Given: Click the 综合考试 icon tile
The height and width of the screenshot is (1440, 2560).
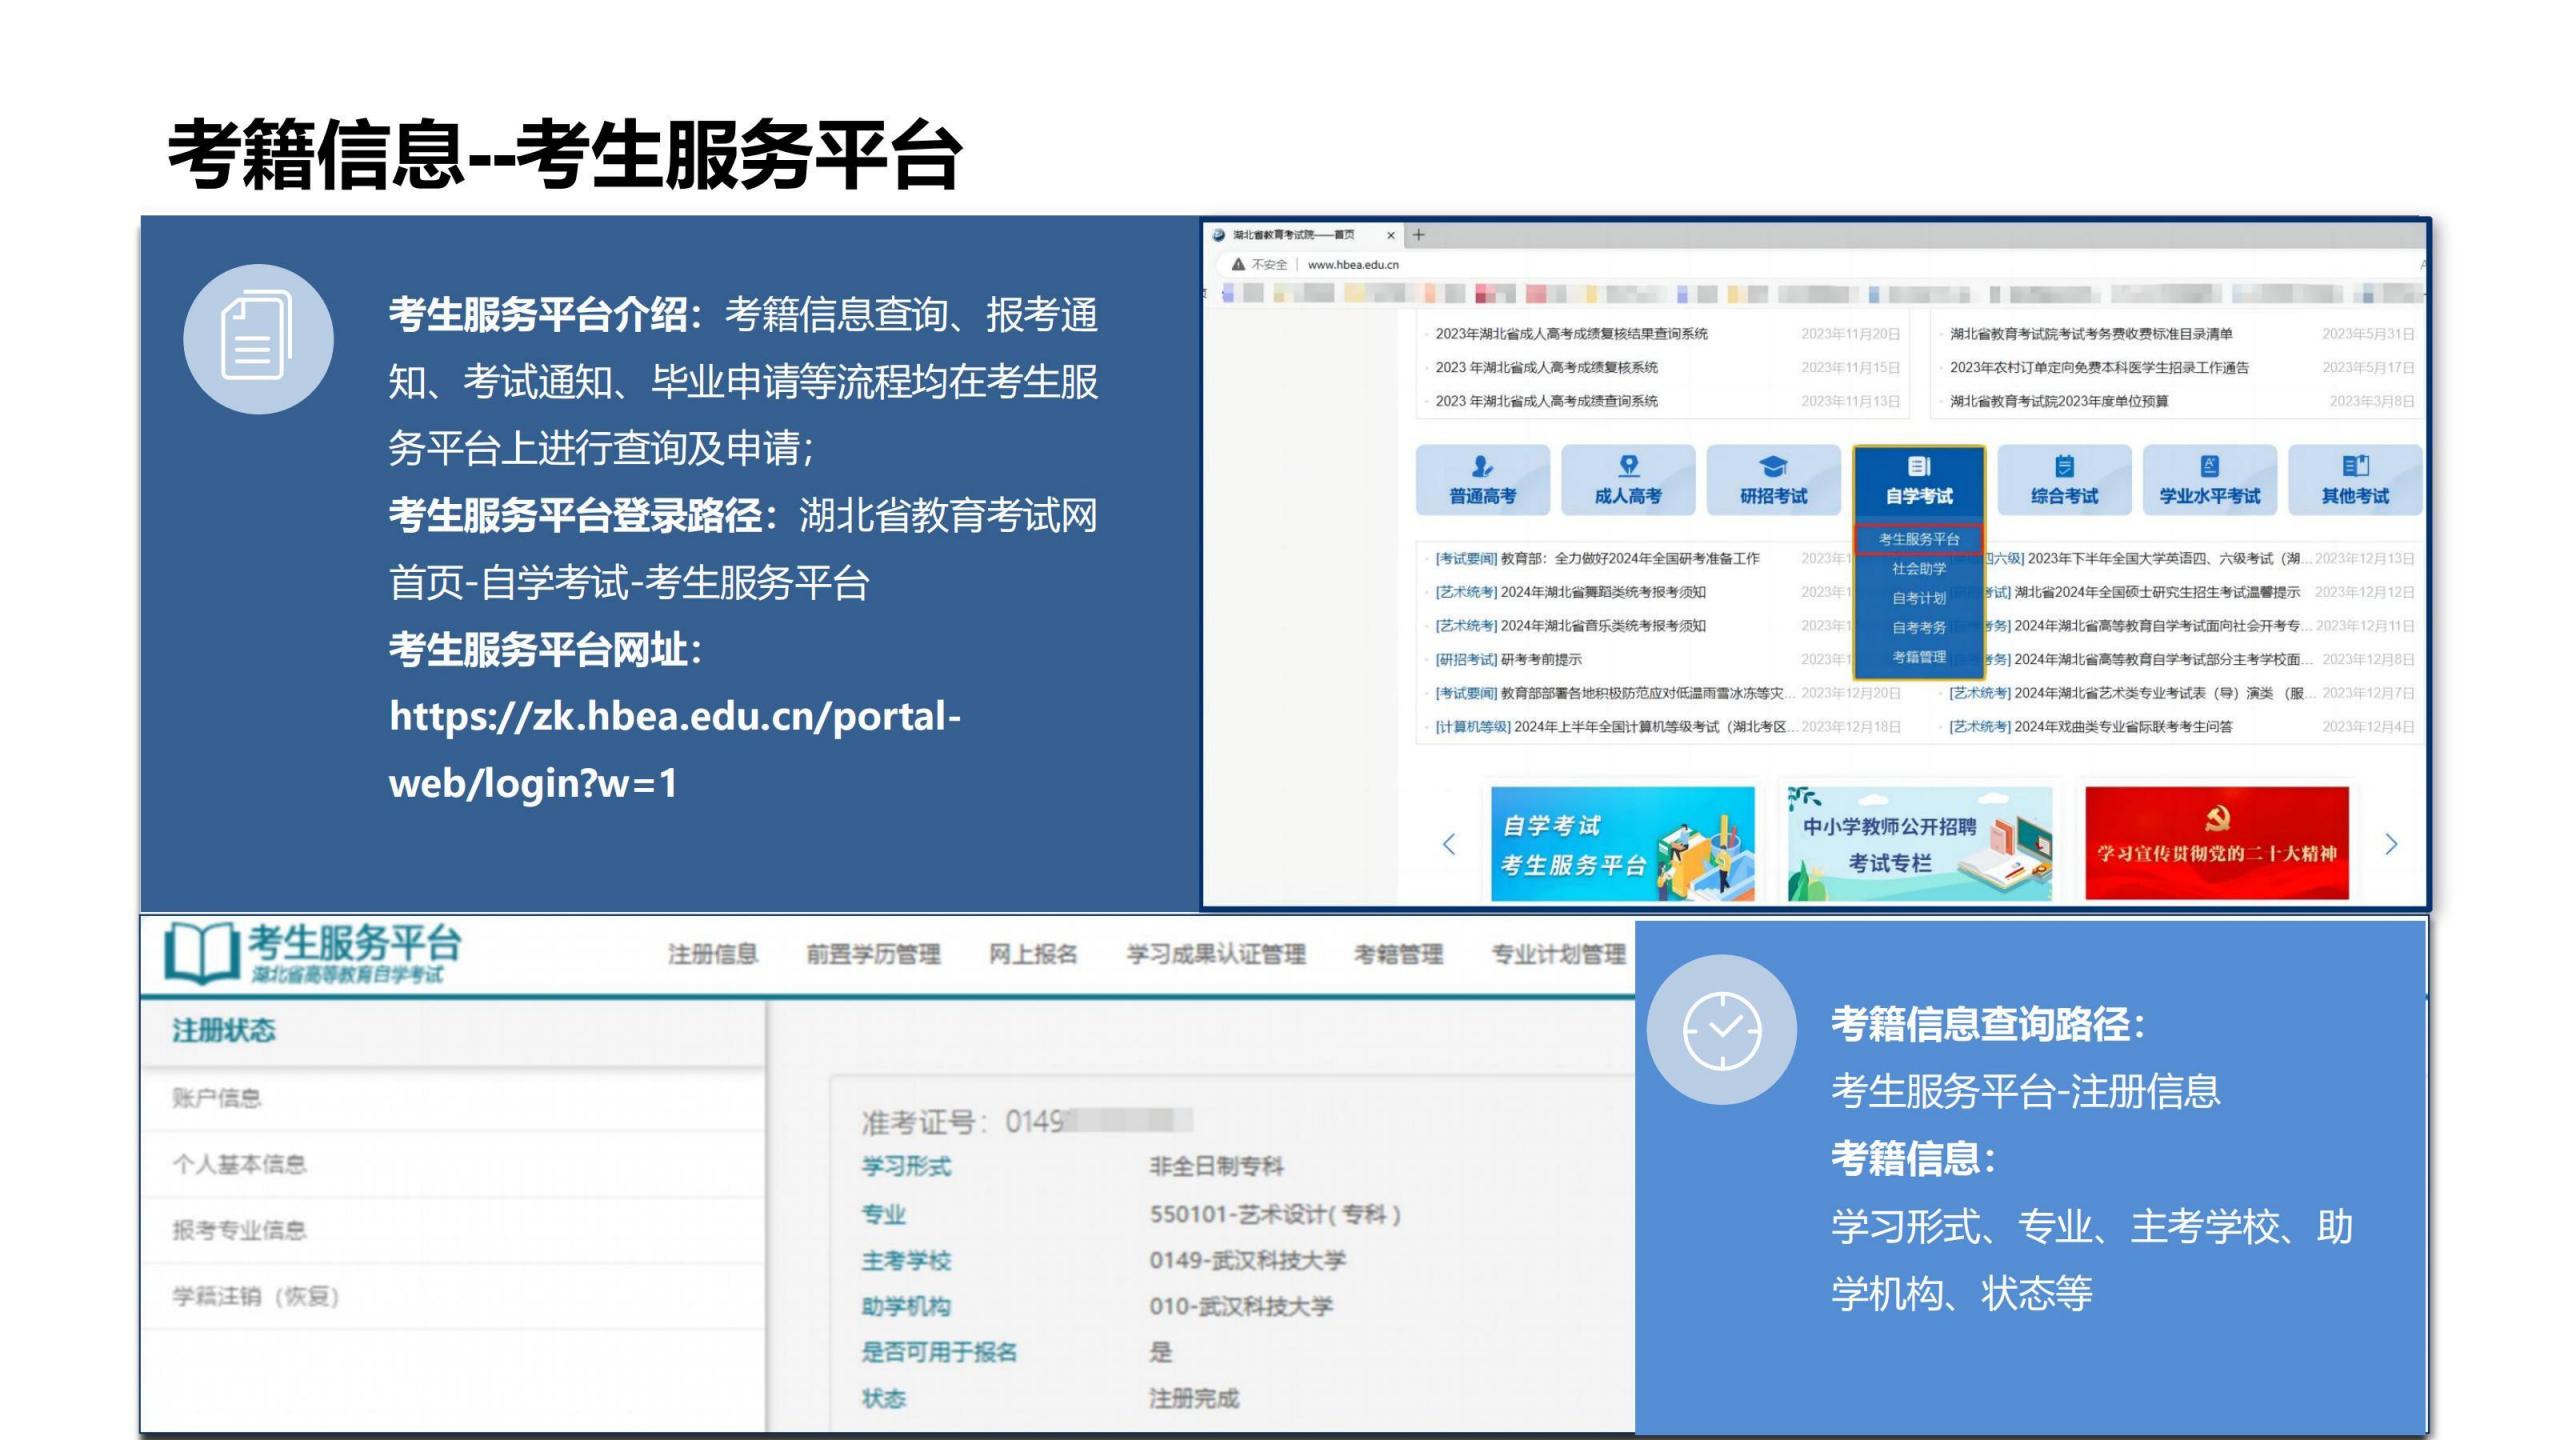Looking at the screenshot, I should coord(2064,480).
